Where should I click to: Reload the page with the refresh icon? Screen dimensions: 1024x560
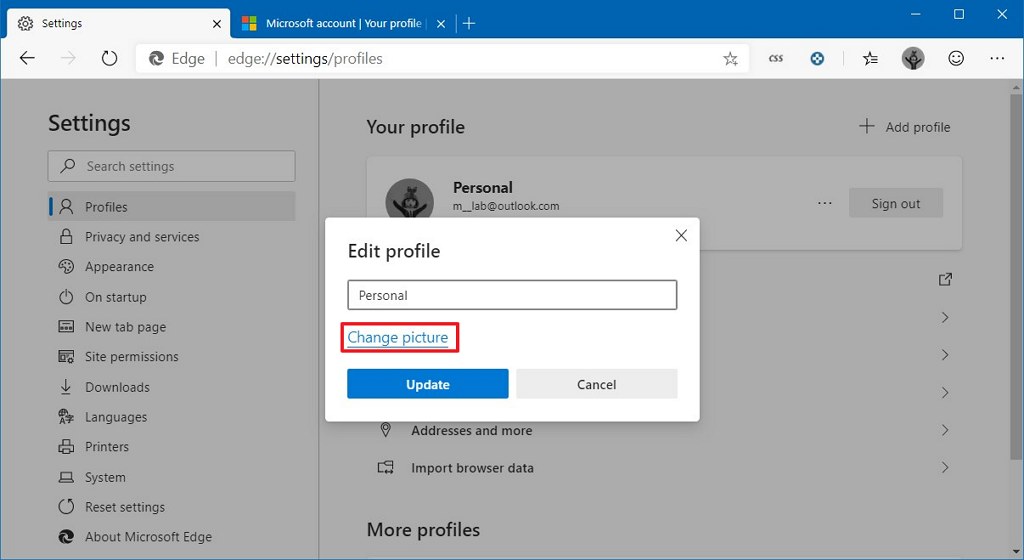point(109,58)
